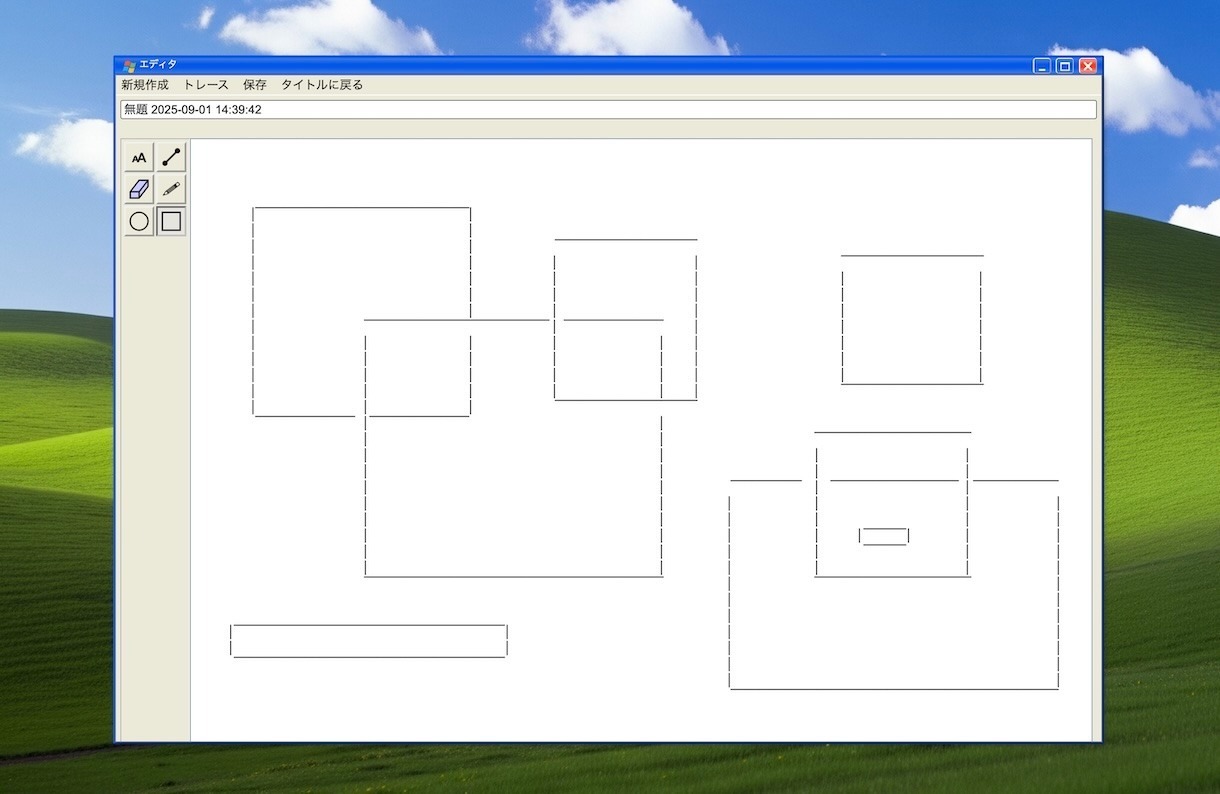
Task: Choose the eraser tool
Action: pyautogui.click(x=139, y=189)
